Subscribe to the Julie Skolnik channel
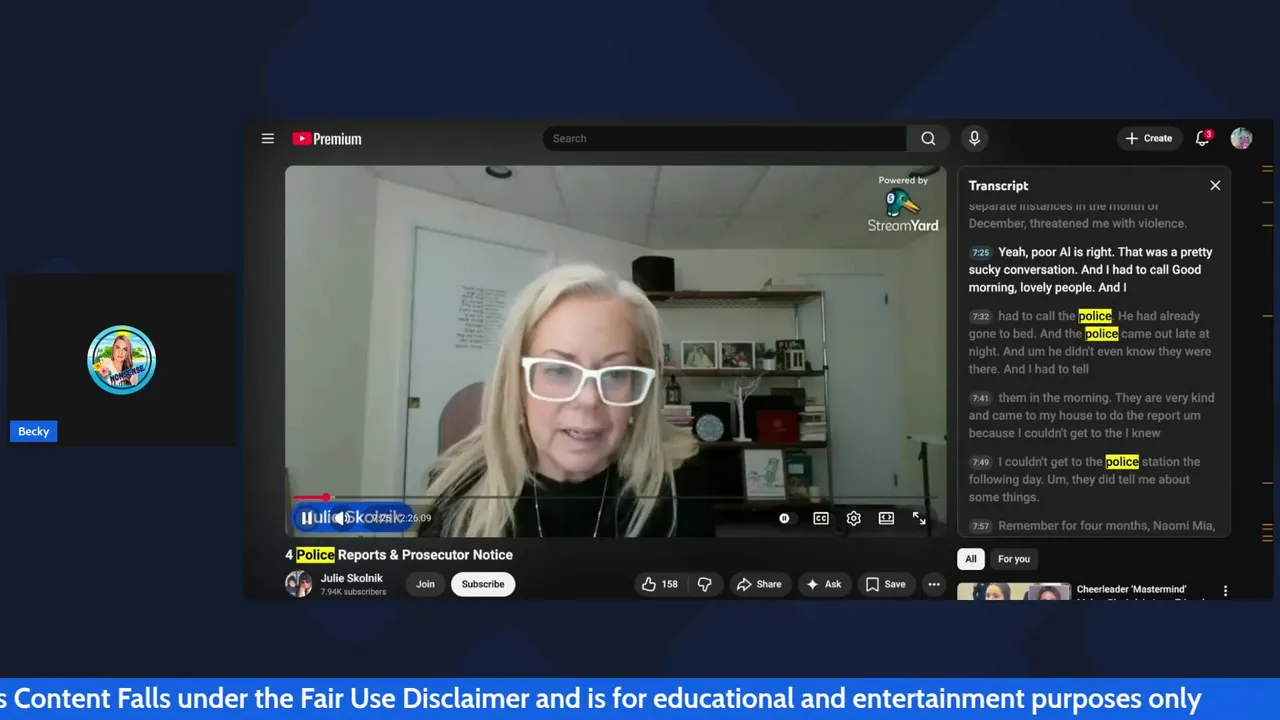This screenshot has width=1280, height=720. (x=483, y=584)
